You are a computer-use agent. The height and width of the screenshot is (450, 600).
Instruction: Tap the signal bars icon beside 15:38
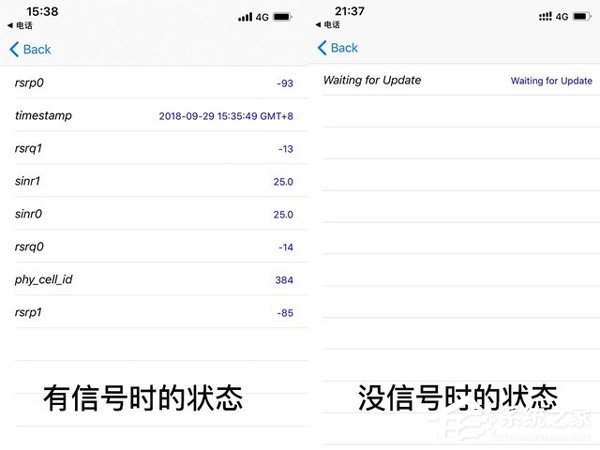[x=245, y=17]
